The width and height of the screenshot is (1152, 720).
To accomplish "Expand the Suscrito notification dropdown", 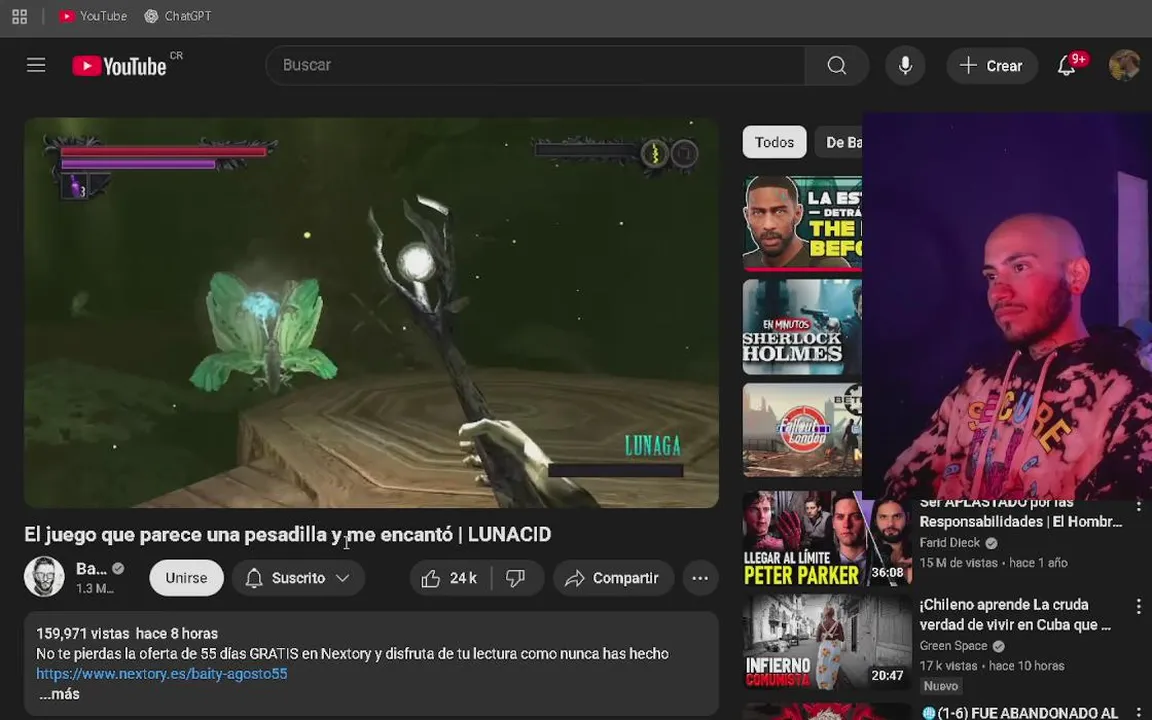I will 298,577.
